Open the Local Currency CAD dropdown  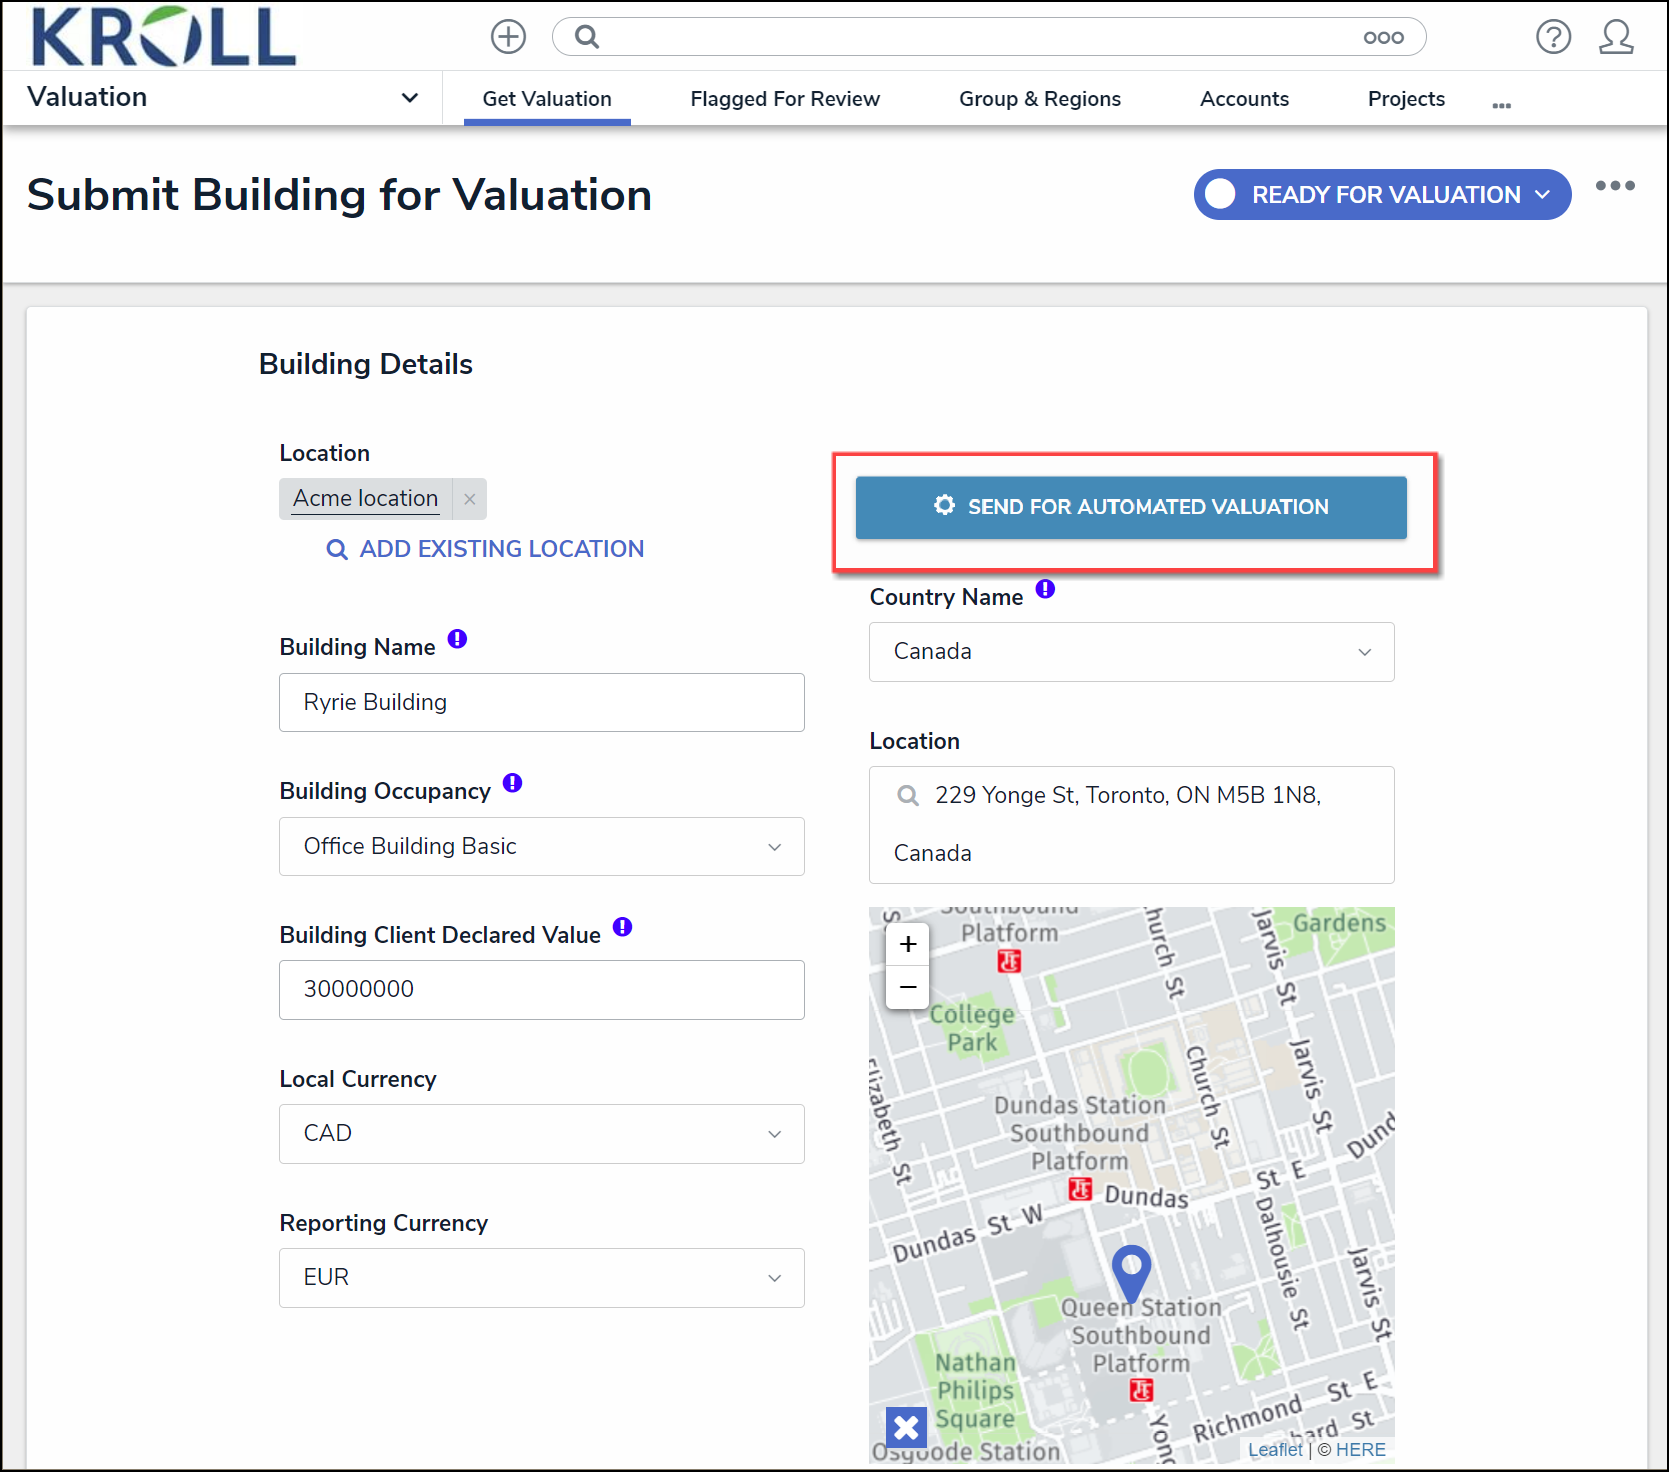[541, 1134]
